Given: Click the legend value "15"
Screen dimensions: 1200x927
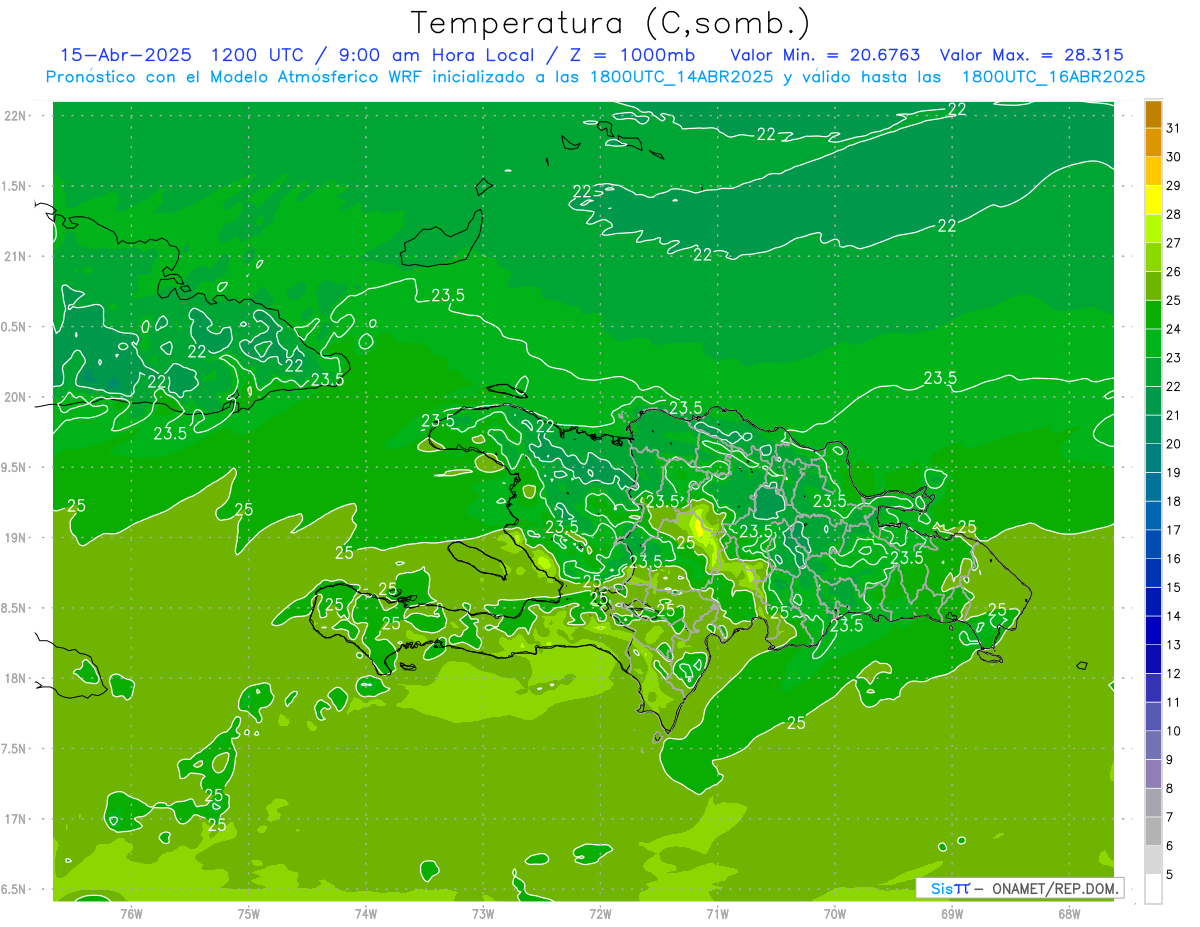Looking at the screenshot, I should (1173, 588).
